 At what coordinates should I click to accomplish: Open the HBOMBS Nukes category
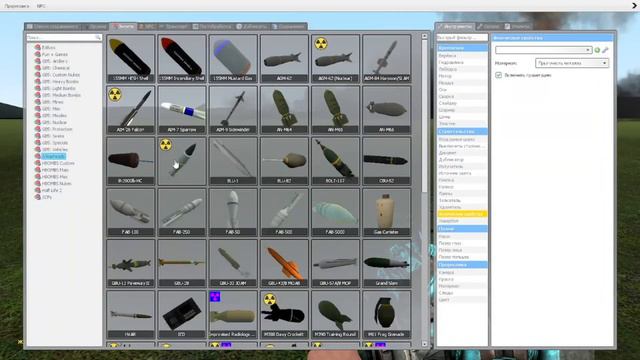[56, 183]
